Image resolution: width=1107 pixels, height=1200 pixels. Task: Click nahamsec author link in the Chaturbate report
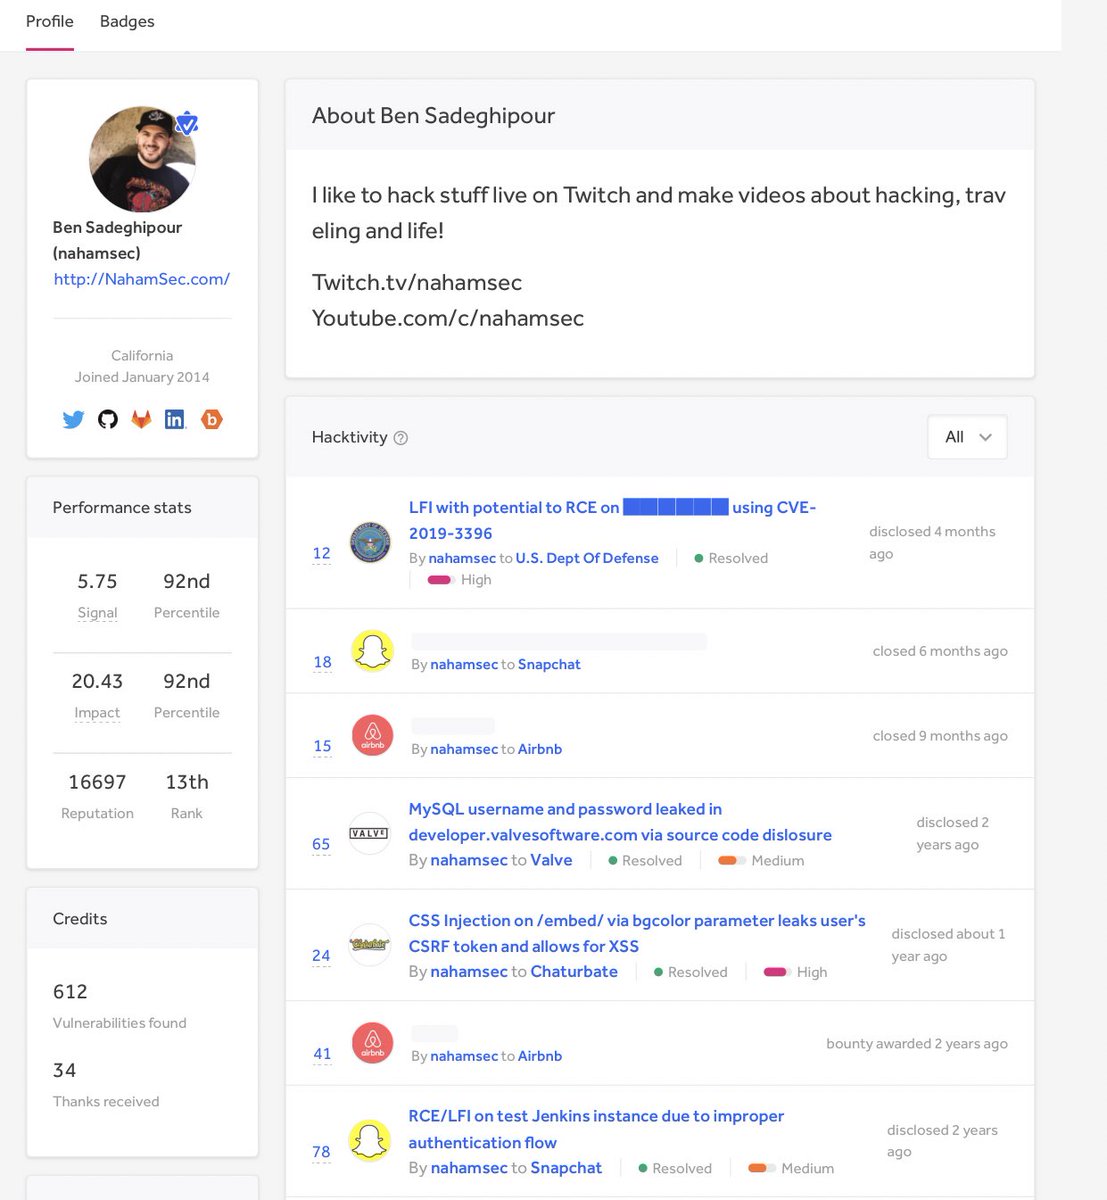coord(469,972)
